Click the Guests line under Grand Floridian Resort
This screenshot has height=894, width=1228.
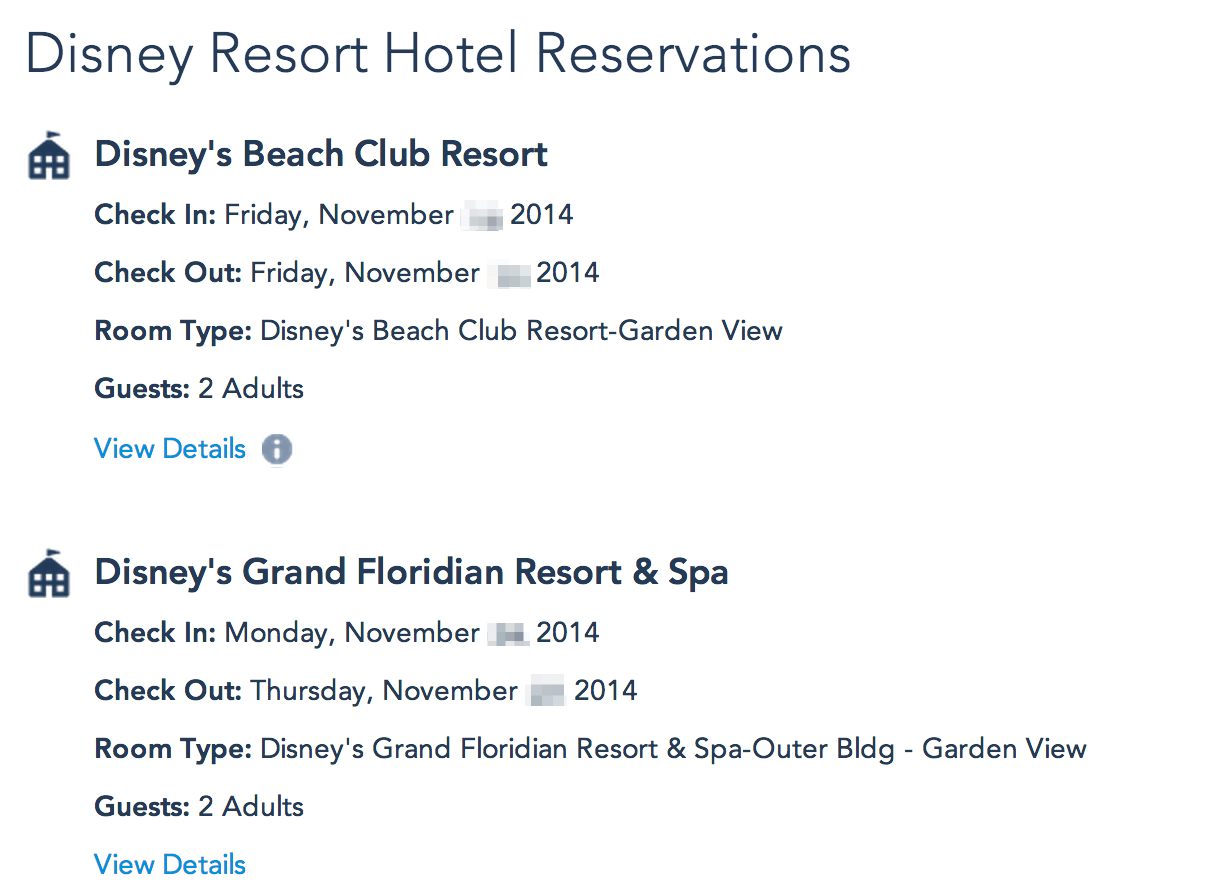[199, 807]
